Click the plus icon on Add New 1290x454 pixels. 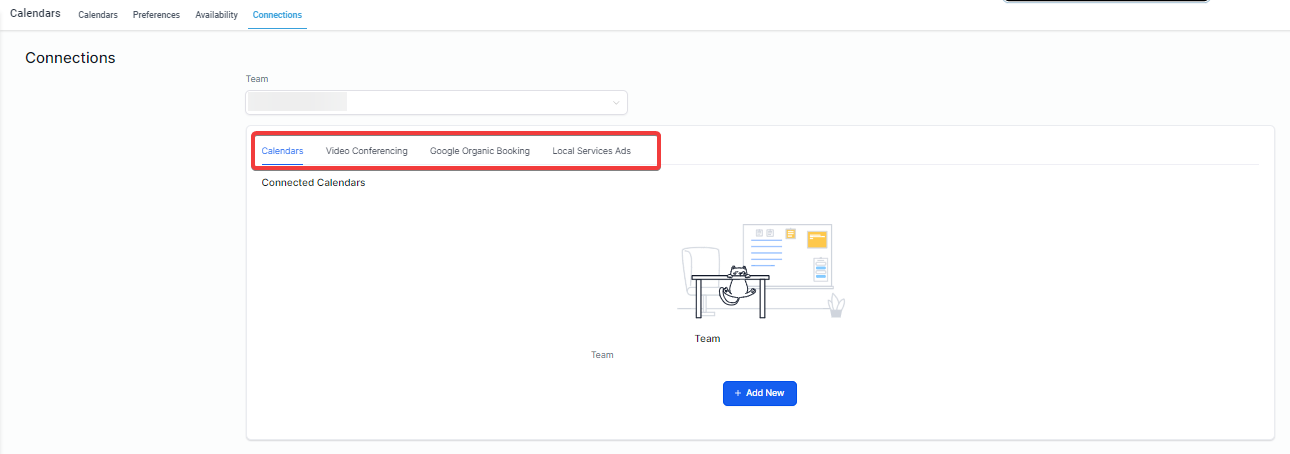[x=738, y=394]
